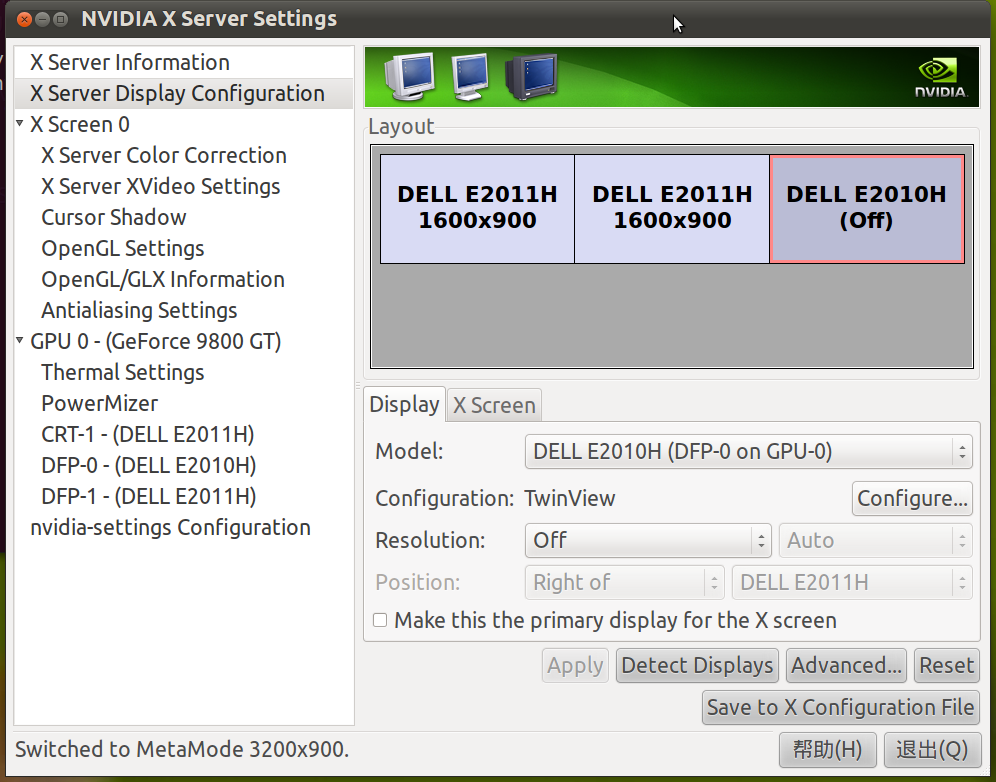Viewport: 996px width, 782px height.
Task: Click the 帮助(H) help button
Action: (x=828, y=750)
